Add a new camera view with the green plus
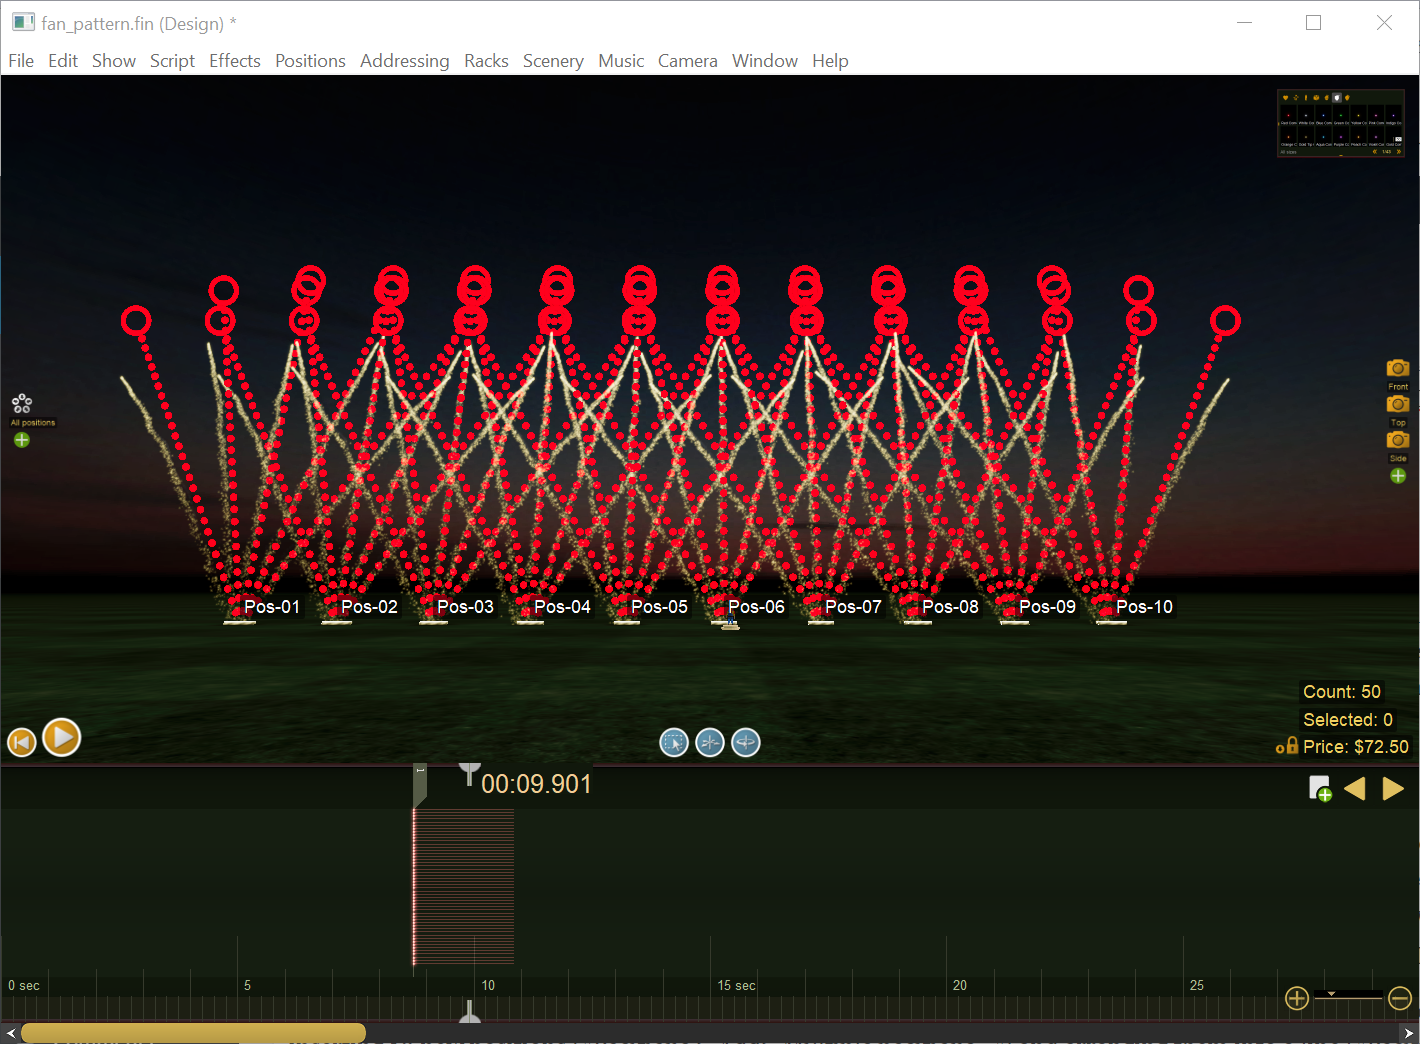 (1398, 476)
